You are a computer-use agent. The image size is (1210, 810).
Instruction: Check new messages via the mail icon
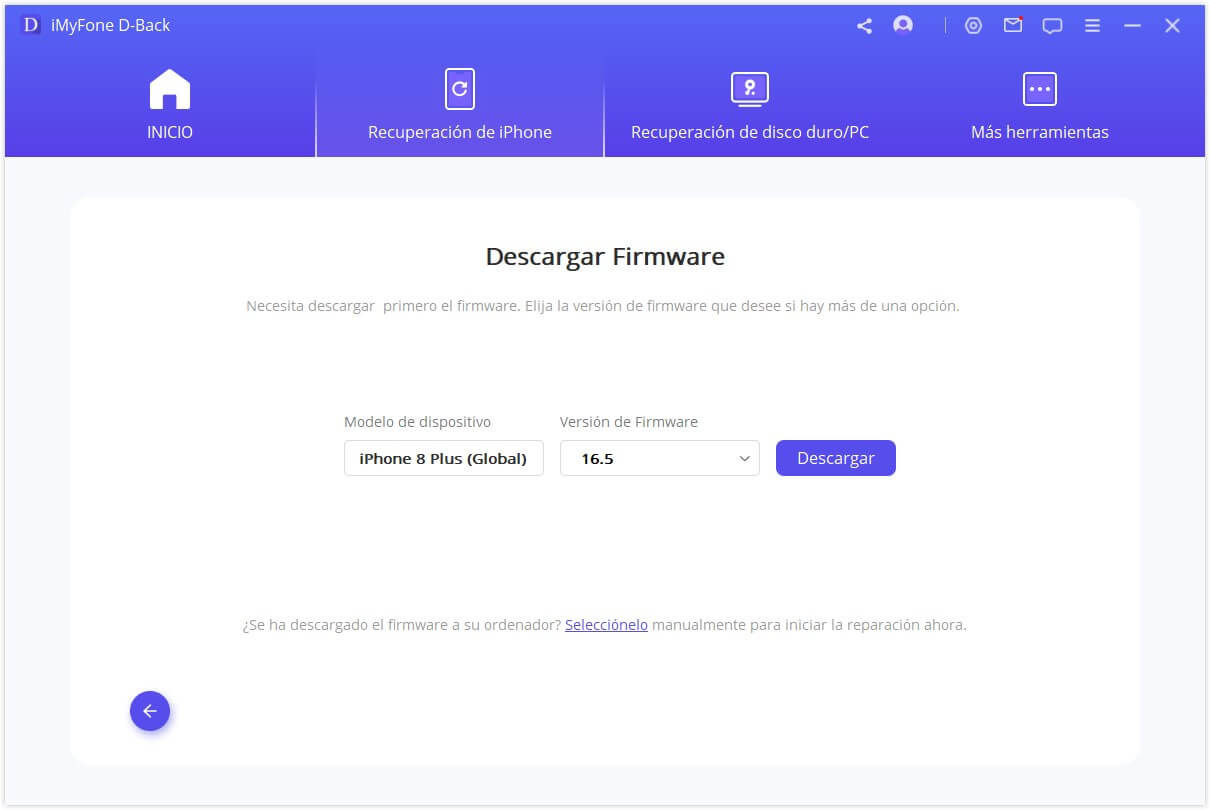(x=1013, y=25)
